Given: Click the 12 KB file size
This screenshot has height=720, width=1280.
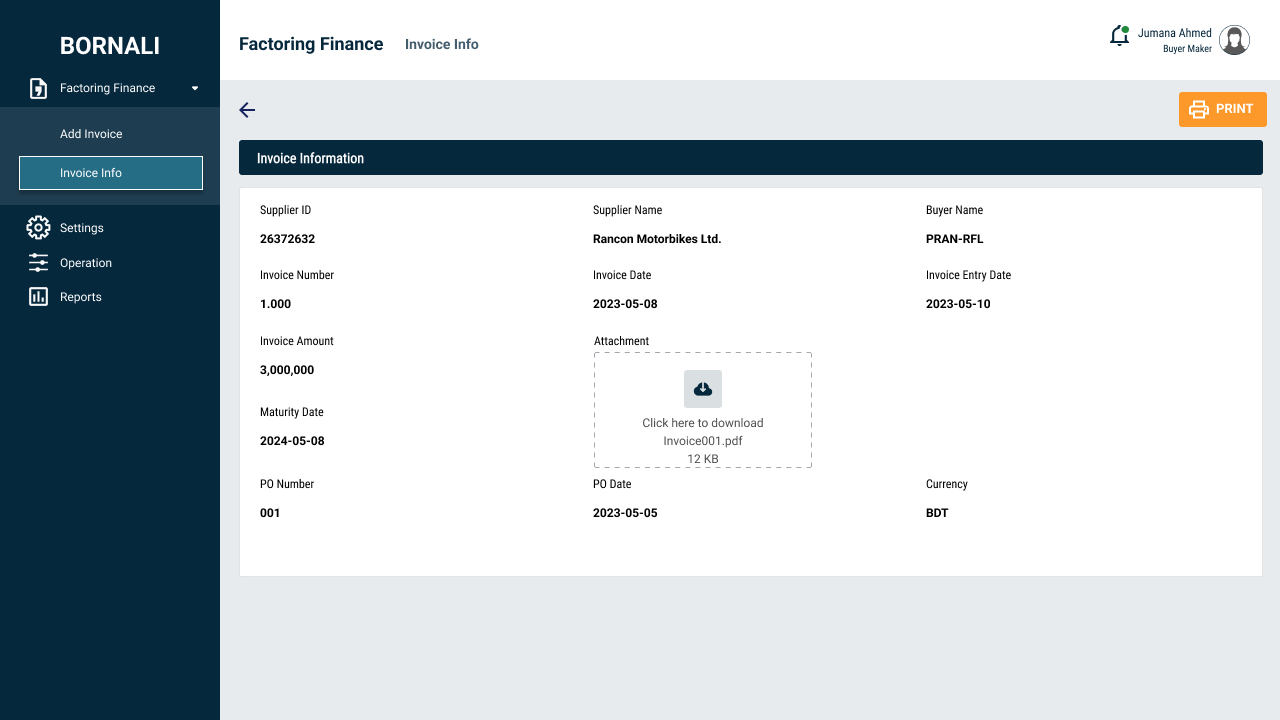Looking at the screenshot, I should [703, 459].
